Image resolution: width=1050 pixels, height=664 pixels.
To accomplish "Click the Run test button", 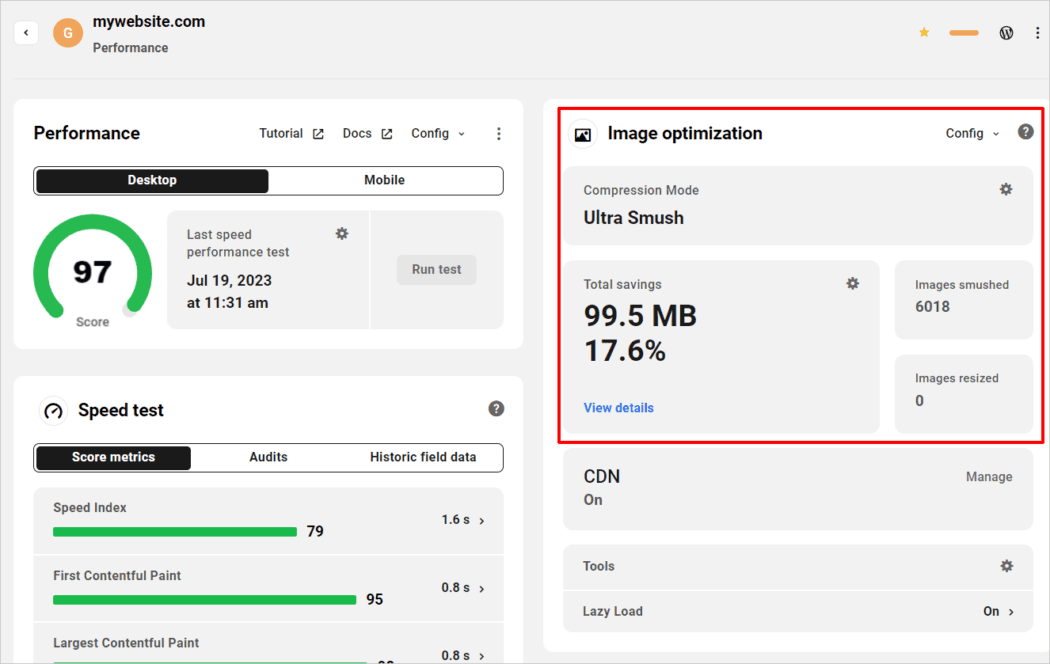I will pos(436,269).
